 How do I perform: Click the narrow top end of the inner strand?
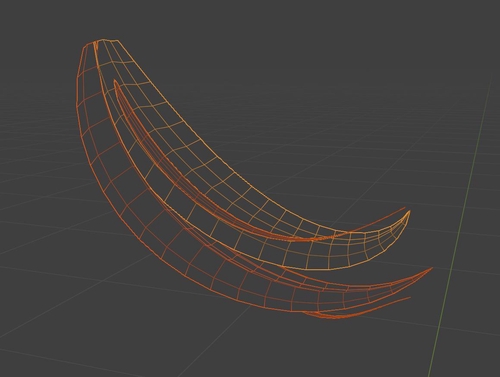pos(115,82)
